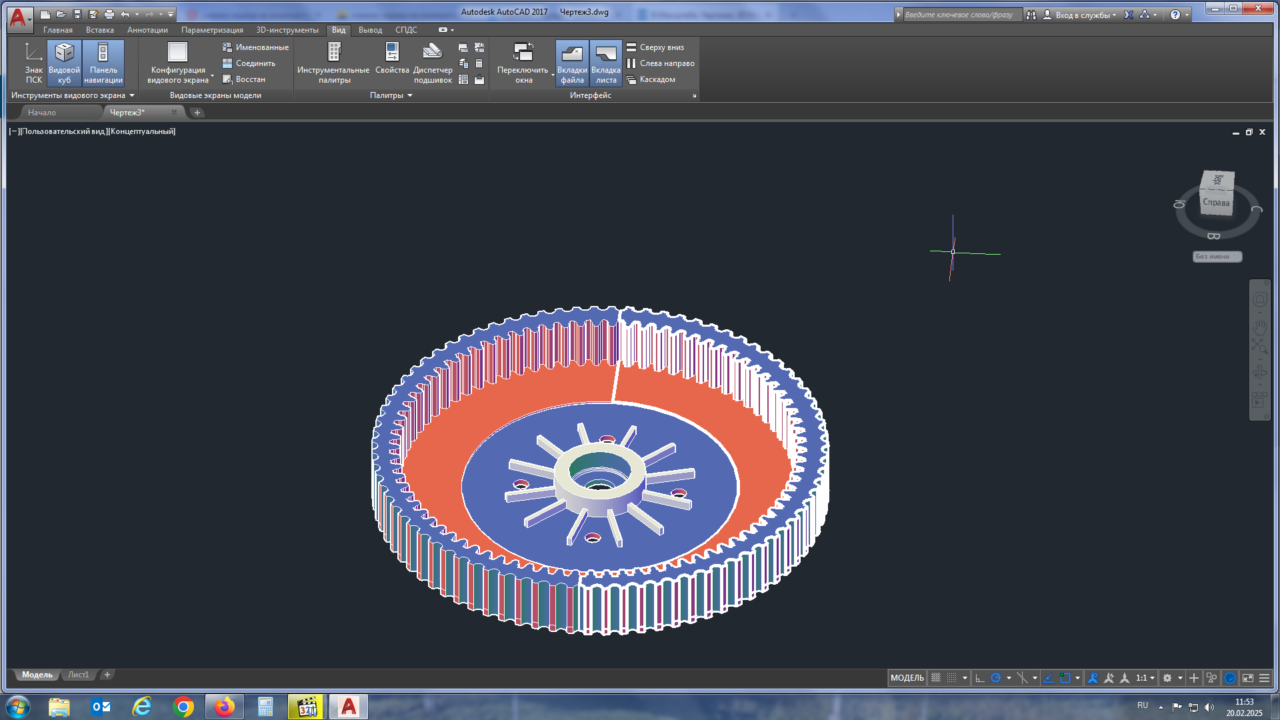Click Save icon in quick access toolbar
The height and width of the screenshot is (720, 1280).
click(79, 14)
